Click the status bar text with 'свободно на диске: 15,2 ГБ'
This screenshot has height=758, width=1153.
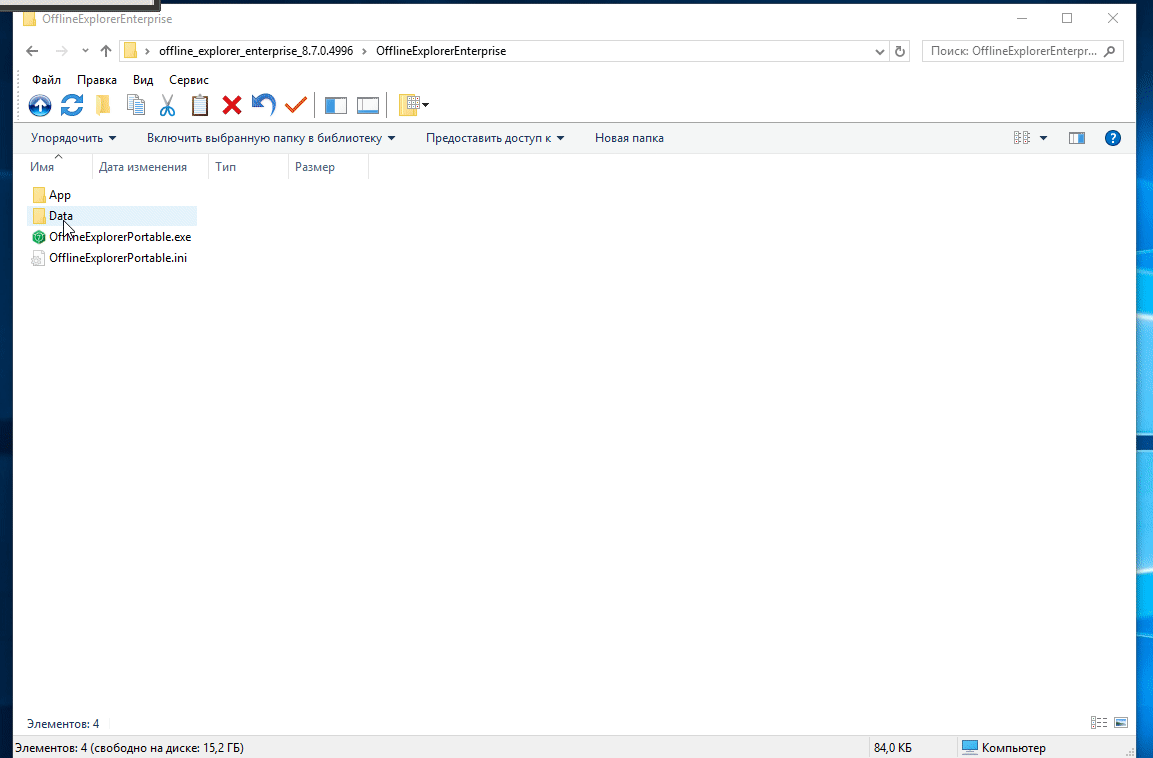tap(129, 748)
